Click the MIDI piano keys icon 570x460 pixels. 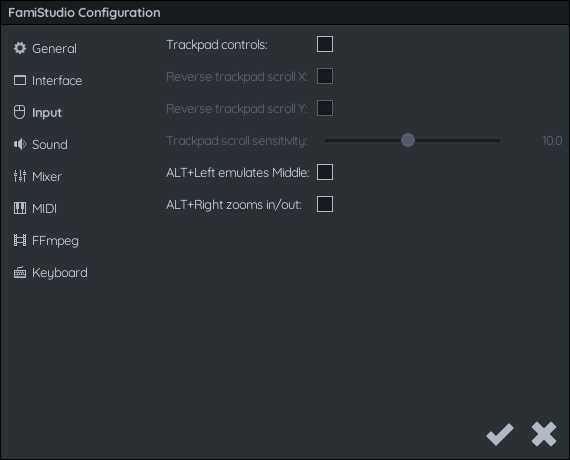click(20, 208)
